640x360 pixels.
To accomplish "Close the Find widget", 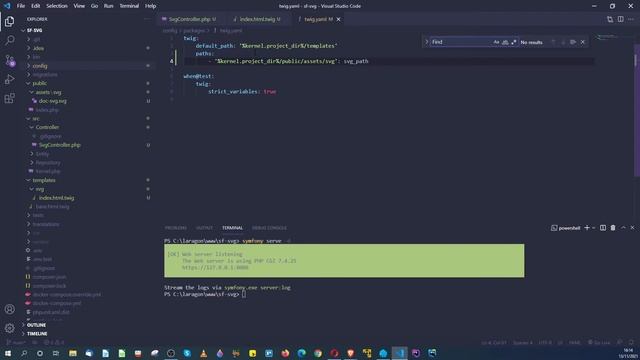I will [x=583, y=42].
